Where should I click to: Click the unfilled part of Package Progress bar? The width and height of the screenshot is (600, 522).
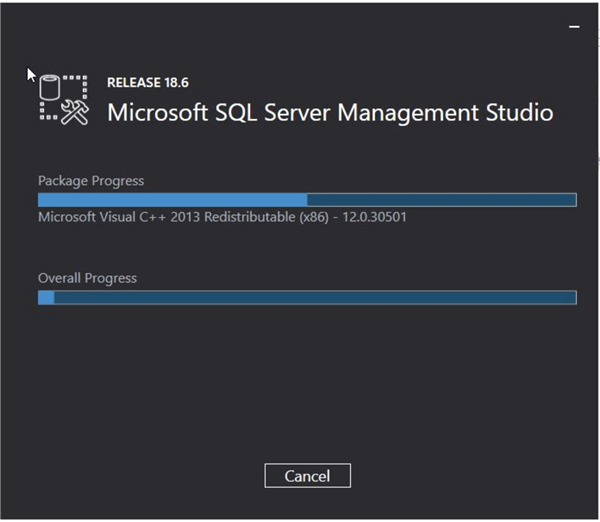[441, 200]
